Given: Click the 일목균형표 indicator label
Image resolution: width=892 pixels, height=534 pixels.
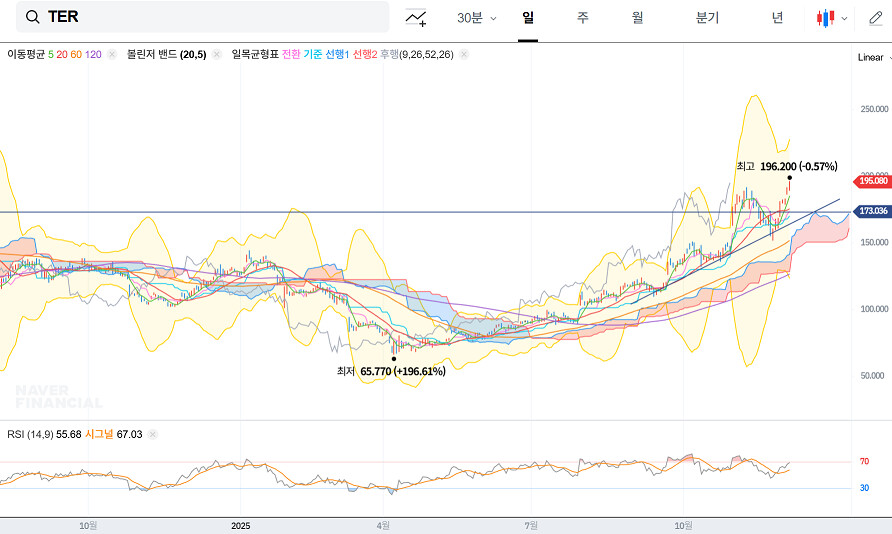Looking at the screenshot, I should (x=255, y=55).
